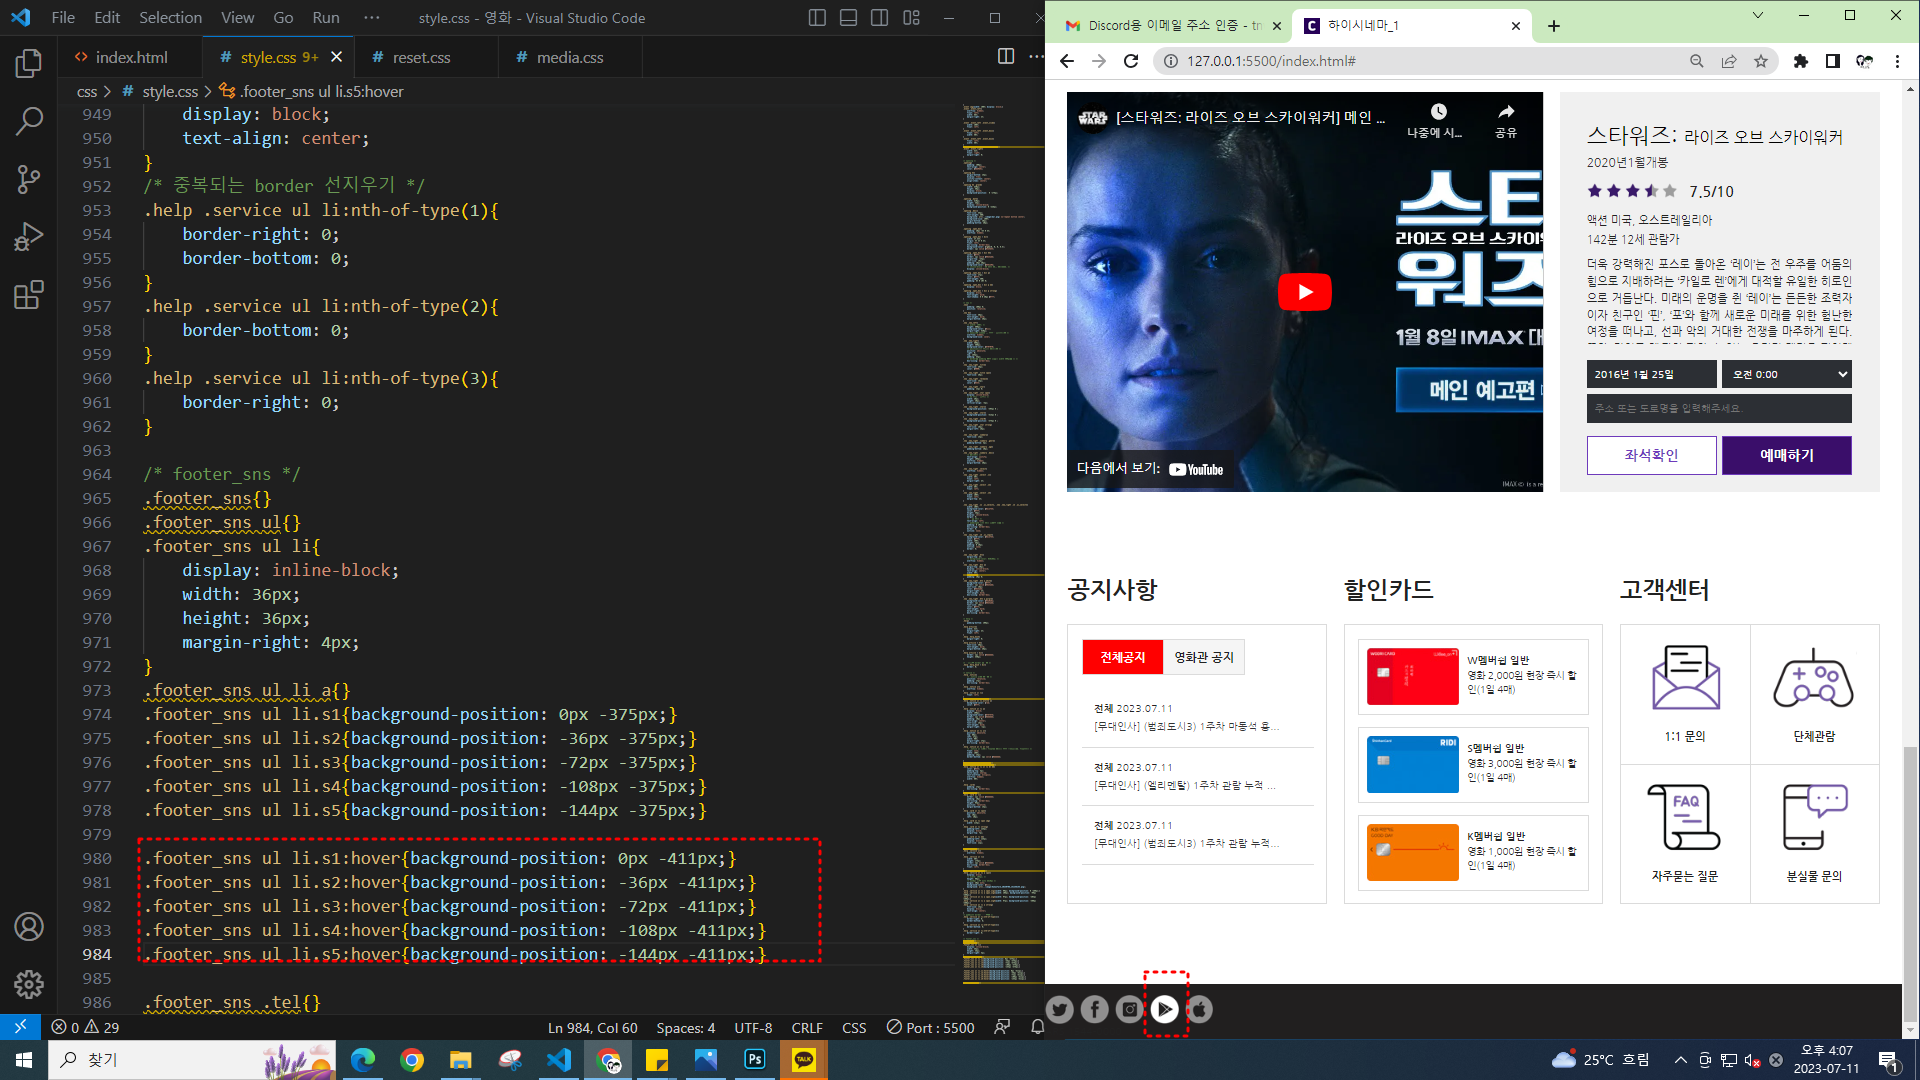Image resolution: width=1920 pixels, height=1080 pixels.
Task: Expand the Chrome tab search chevron
Action: [x=1757, y=16]
